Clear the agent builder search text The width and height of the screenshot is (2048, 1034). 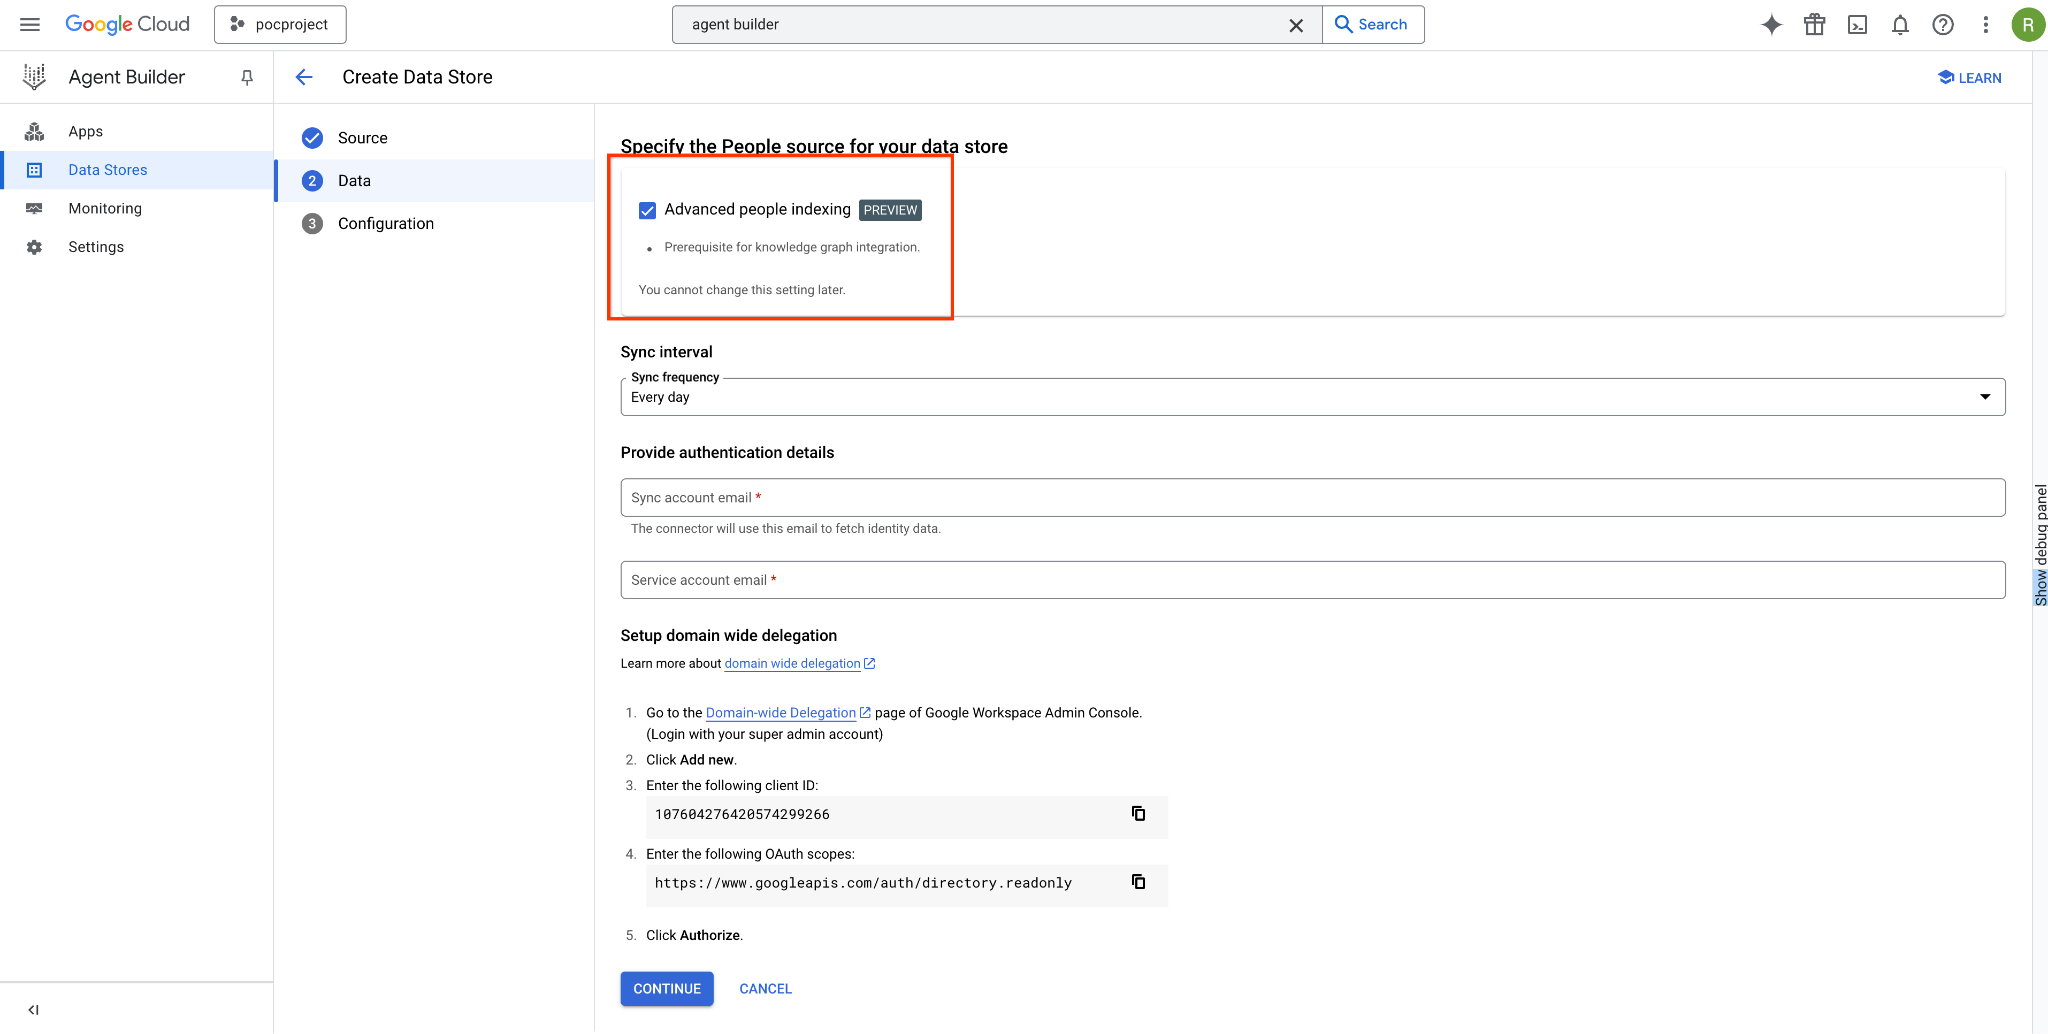pos(1296,25)
